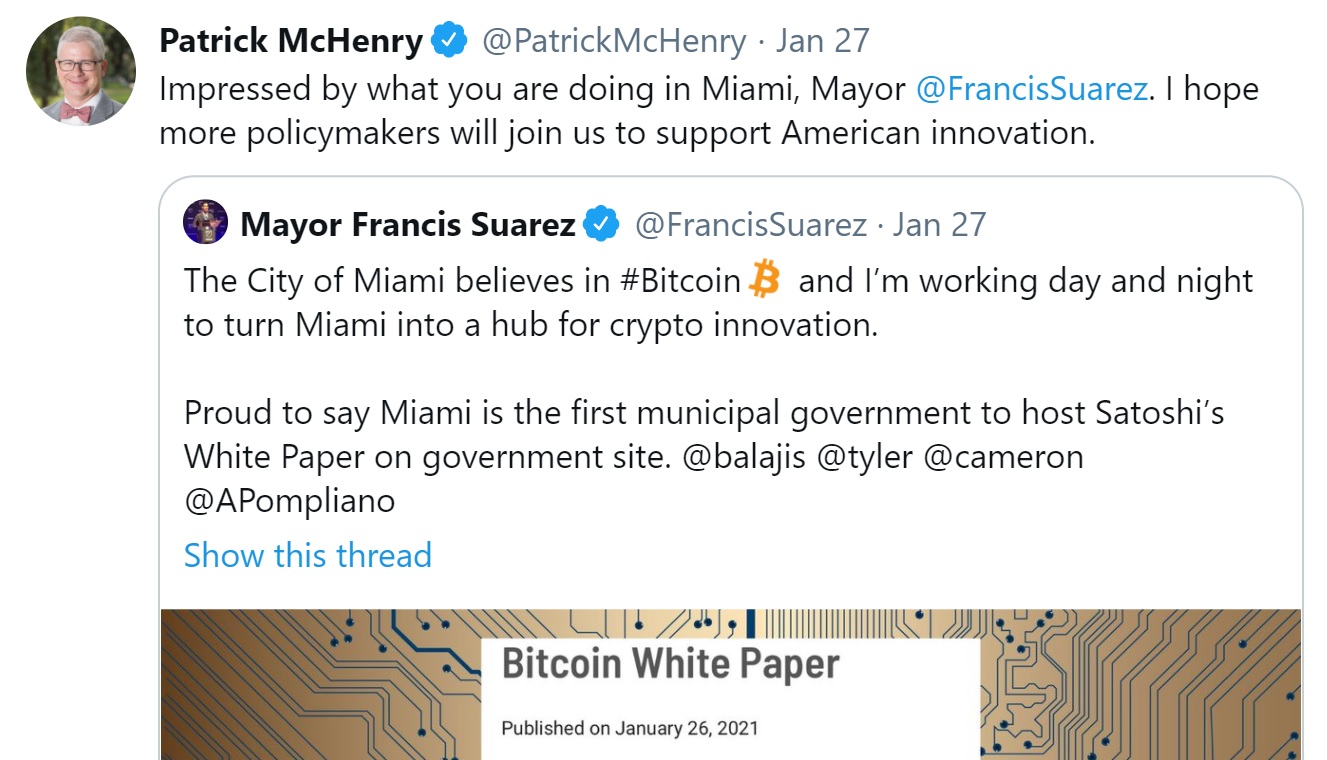Visit the @PatrickMcHenry handle
The image size is (1327, 760).
(x=614, y=41)
